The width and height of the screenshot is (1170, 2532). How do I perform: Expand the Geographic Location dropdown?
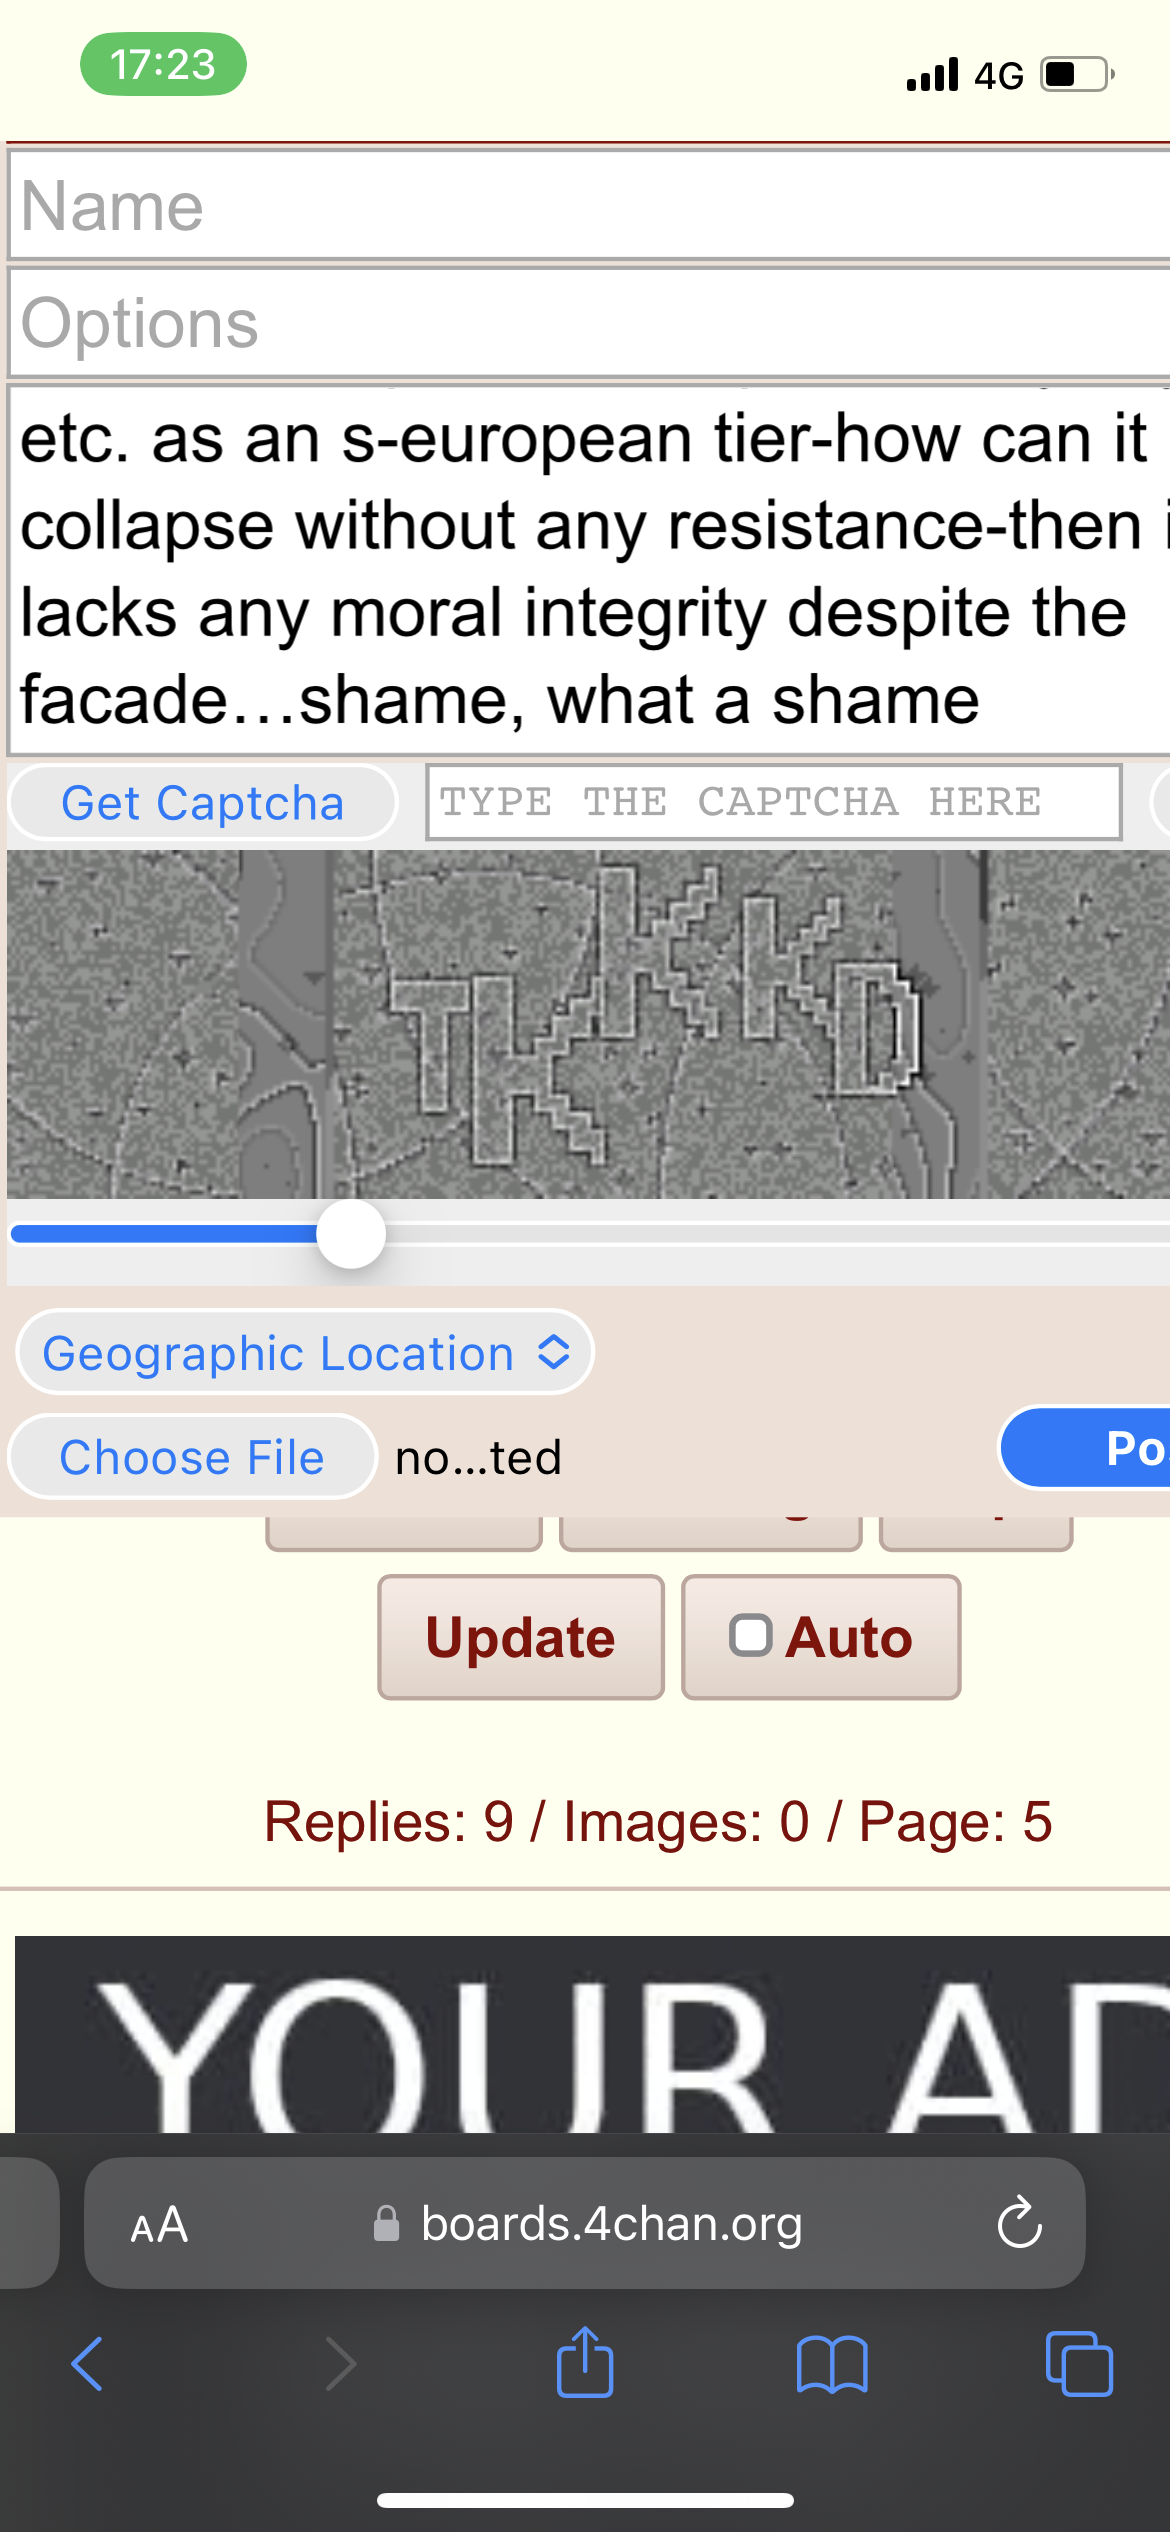coord(305,1352)
